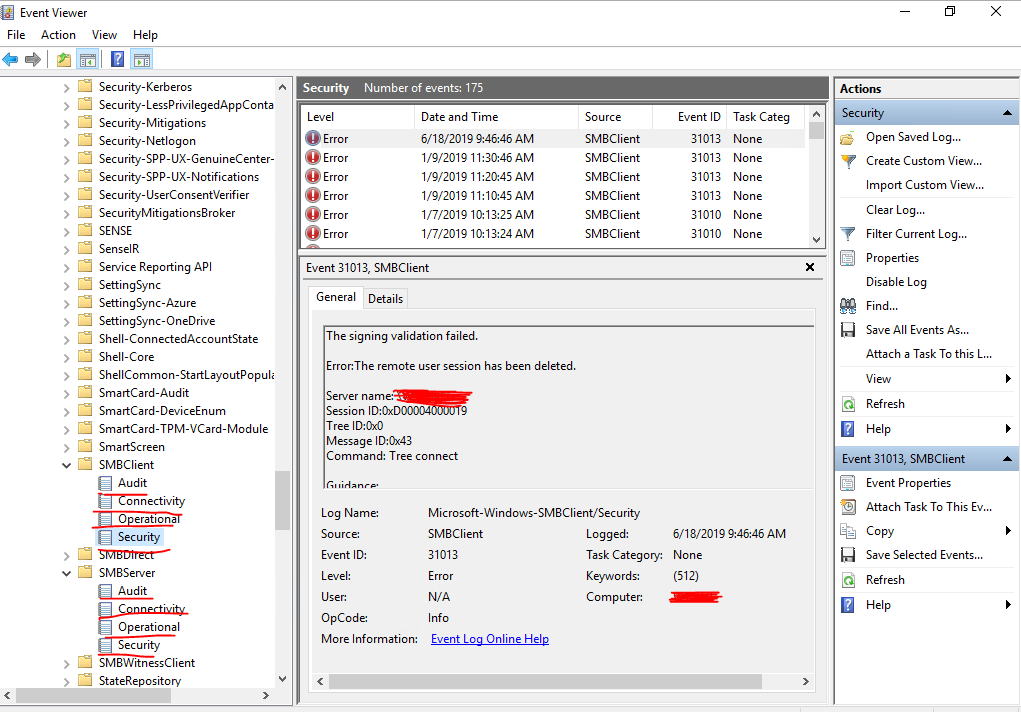
Task: Select the 1/9/2019 11:10:45 AM event row
Action: point(553,195)
